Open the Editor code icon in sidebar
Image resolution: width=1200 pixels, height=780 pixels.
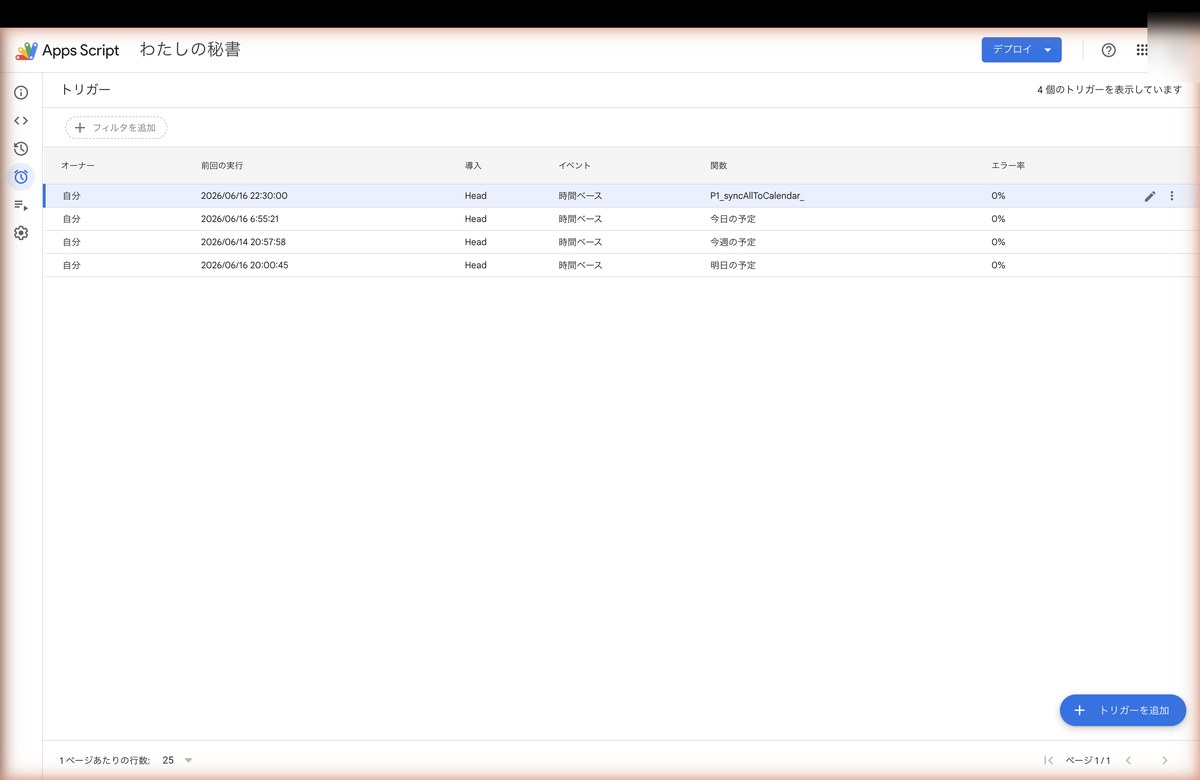point(21,121)
